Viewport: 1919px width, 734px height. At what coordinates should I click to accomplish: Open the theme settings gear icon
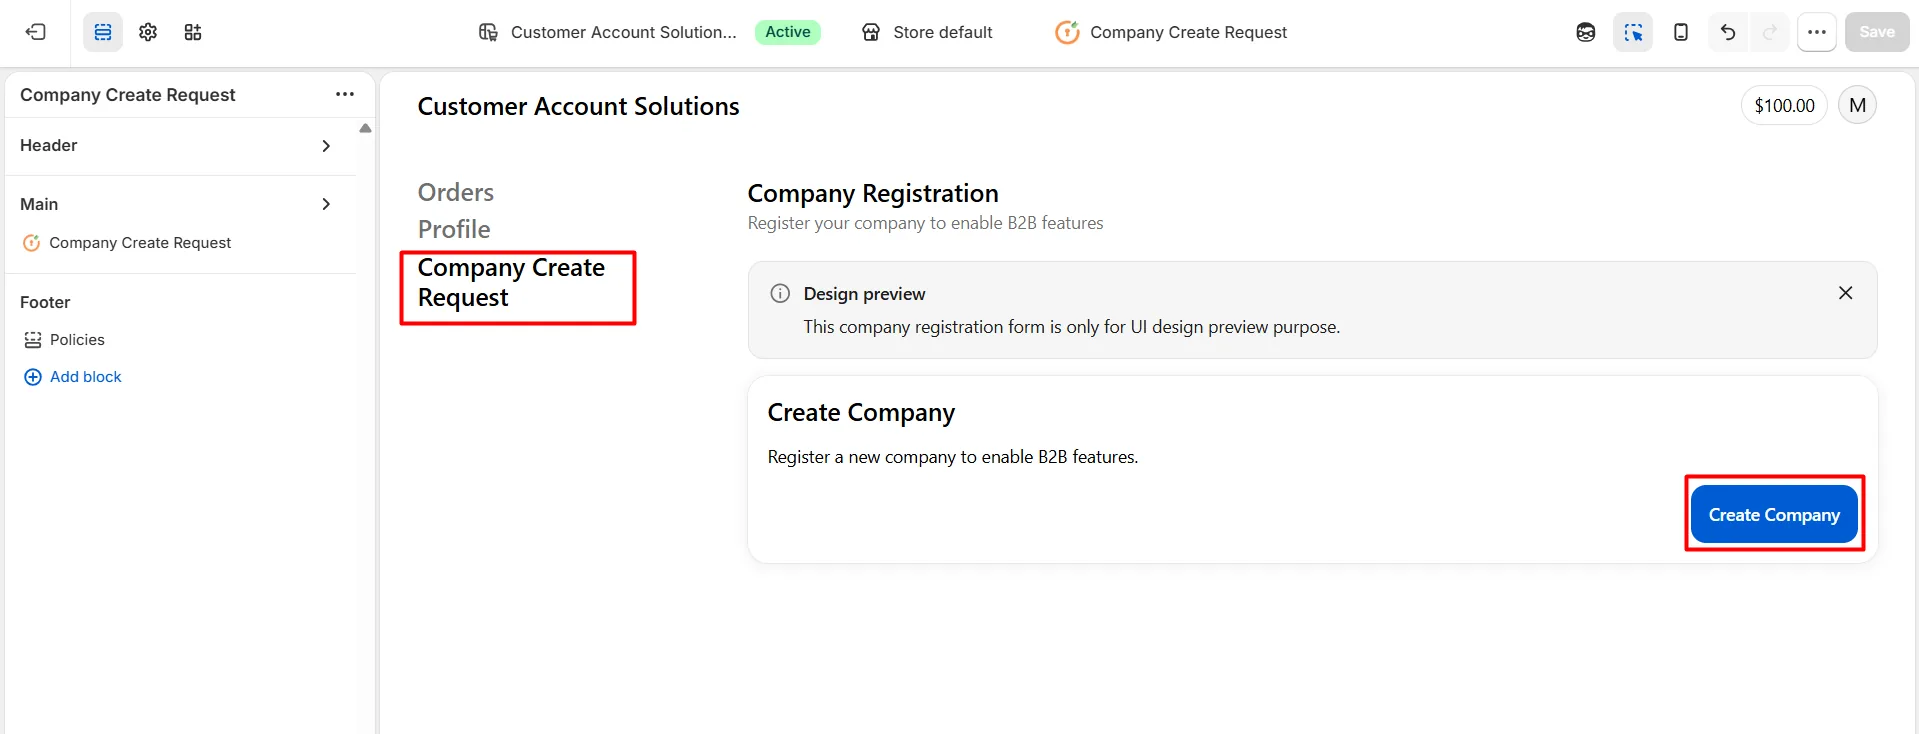[148, 32]
